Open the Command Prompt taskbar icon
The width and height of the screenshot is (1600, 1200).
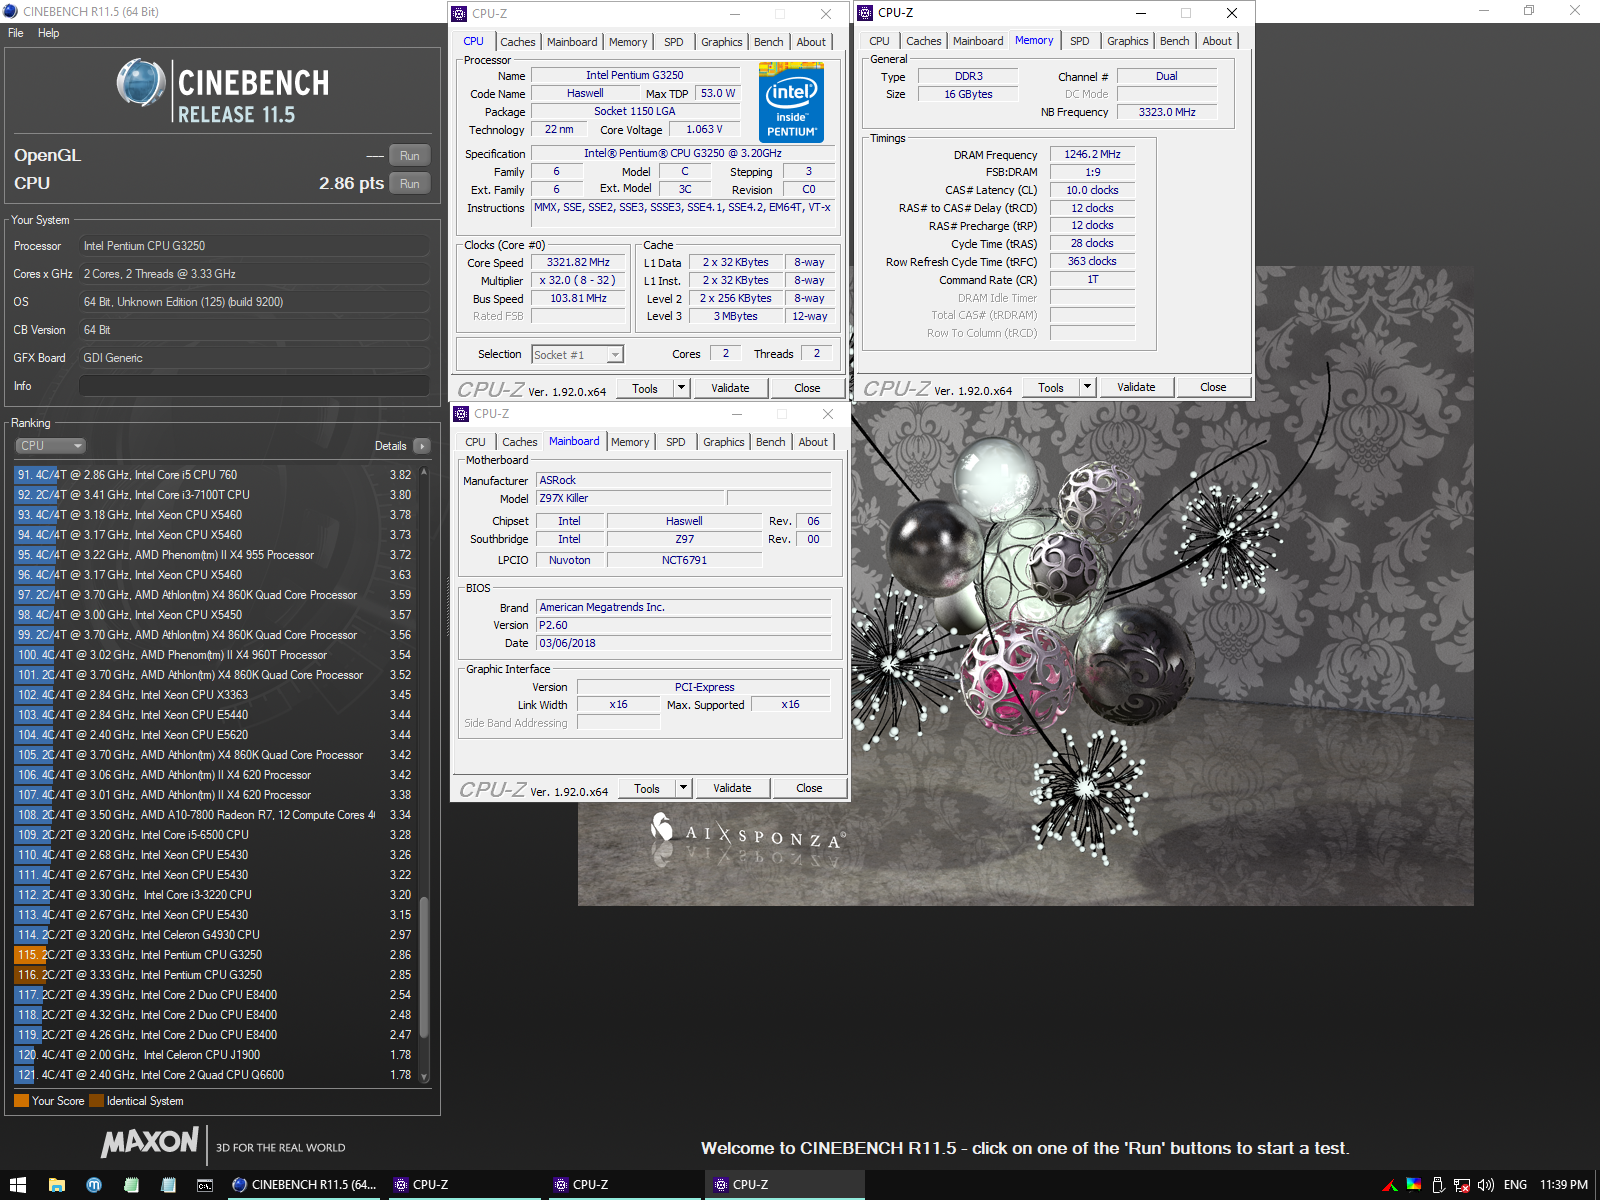205,1185
